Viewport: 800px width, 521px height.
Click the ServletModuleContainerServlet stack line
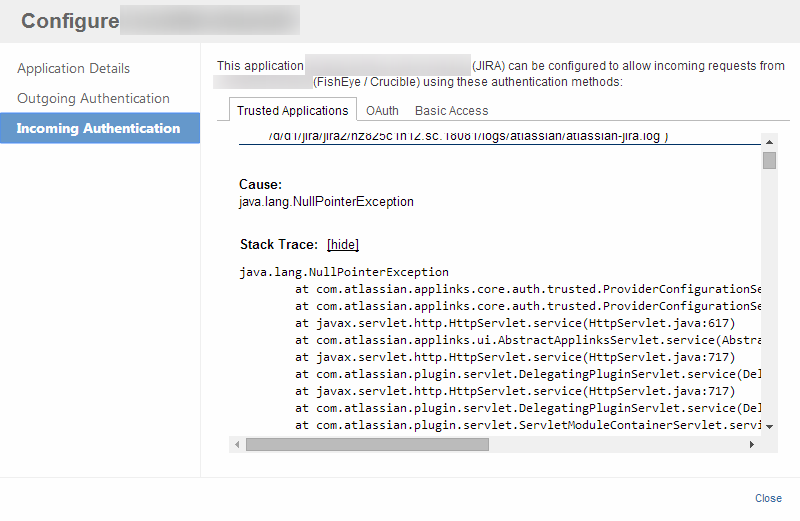click(528, 425)
